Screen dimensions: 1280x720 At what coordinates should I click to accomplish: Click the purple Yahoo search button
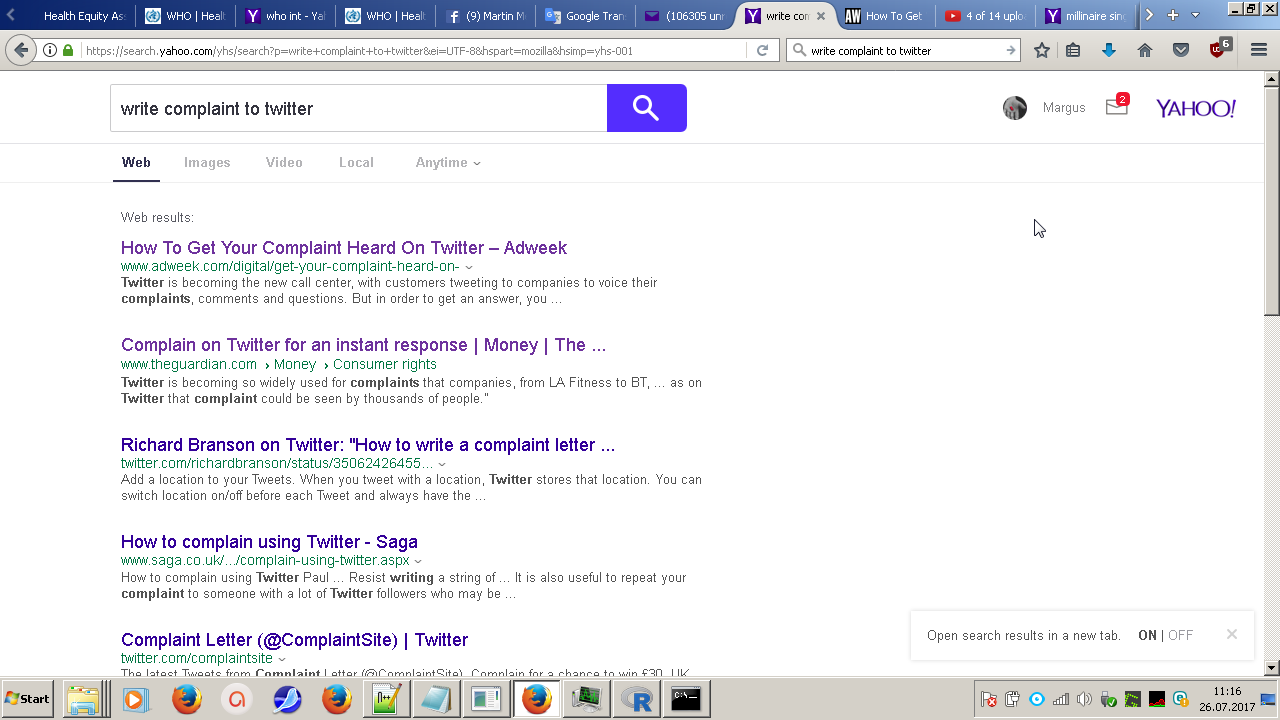[646, 108]
